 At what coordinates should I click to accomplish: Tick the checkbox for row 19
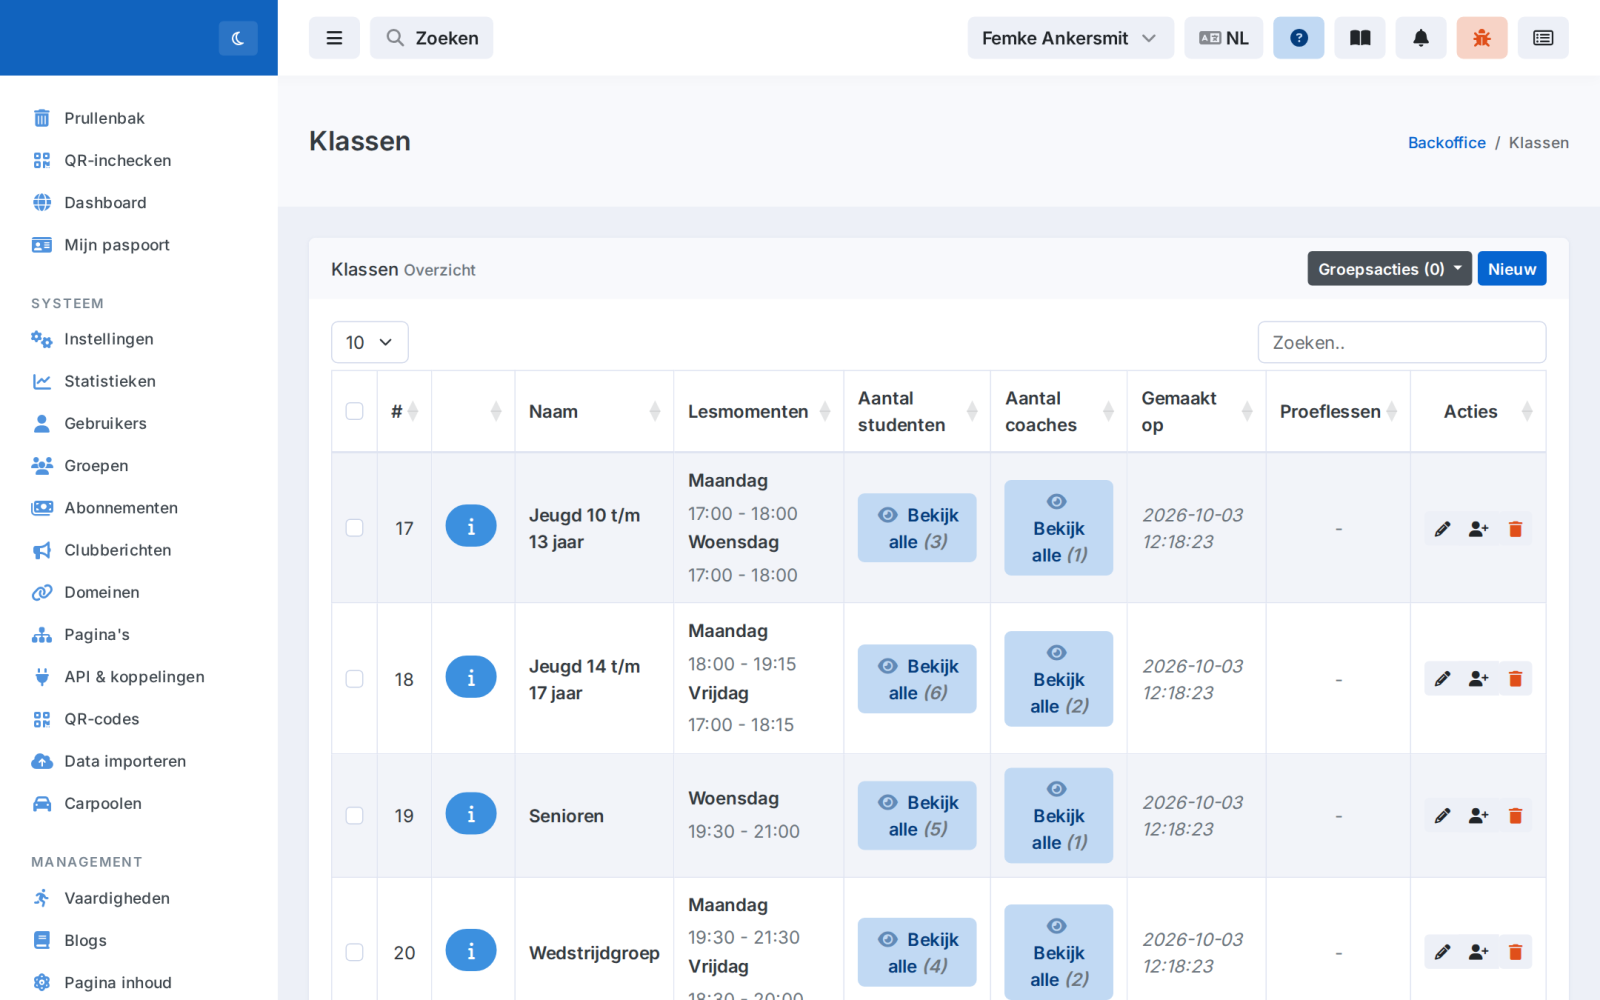point(354,815)
